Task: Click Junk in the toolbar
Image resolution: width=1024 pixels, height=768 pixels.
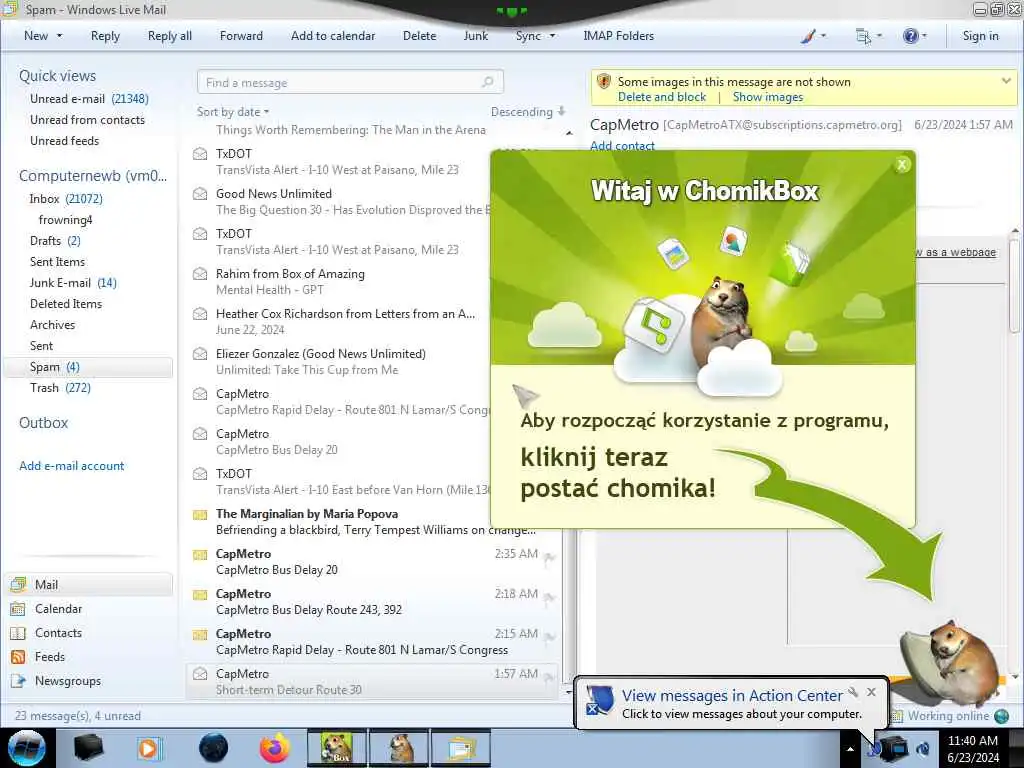Action: (x=475, y=36)
